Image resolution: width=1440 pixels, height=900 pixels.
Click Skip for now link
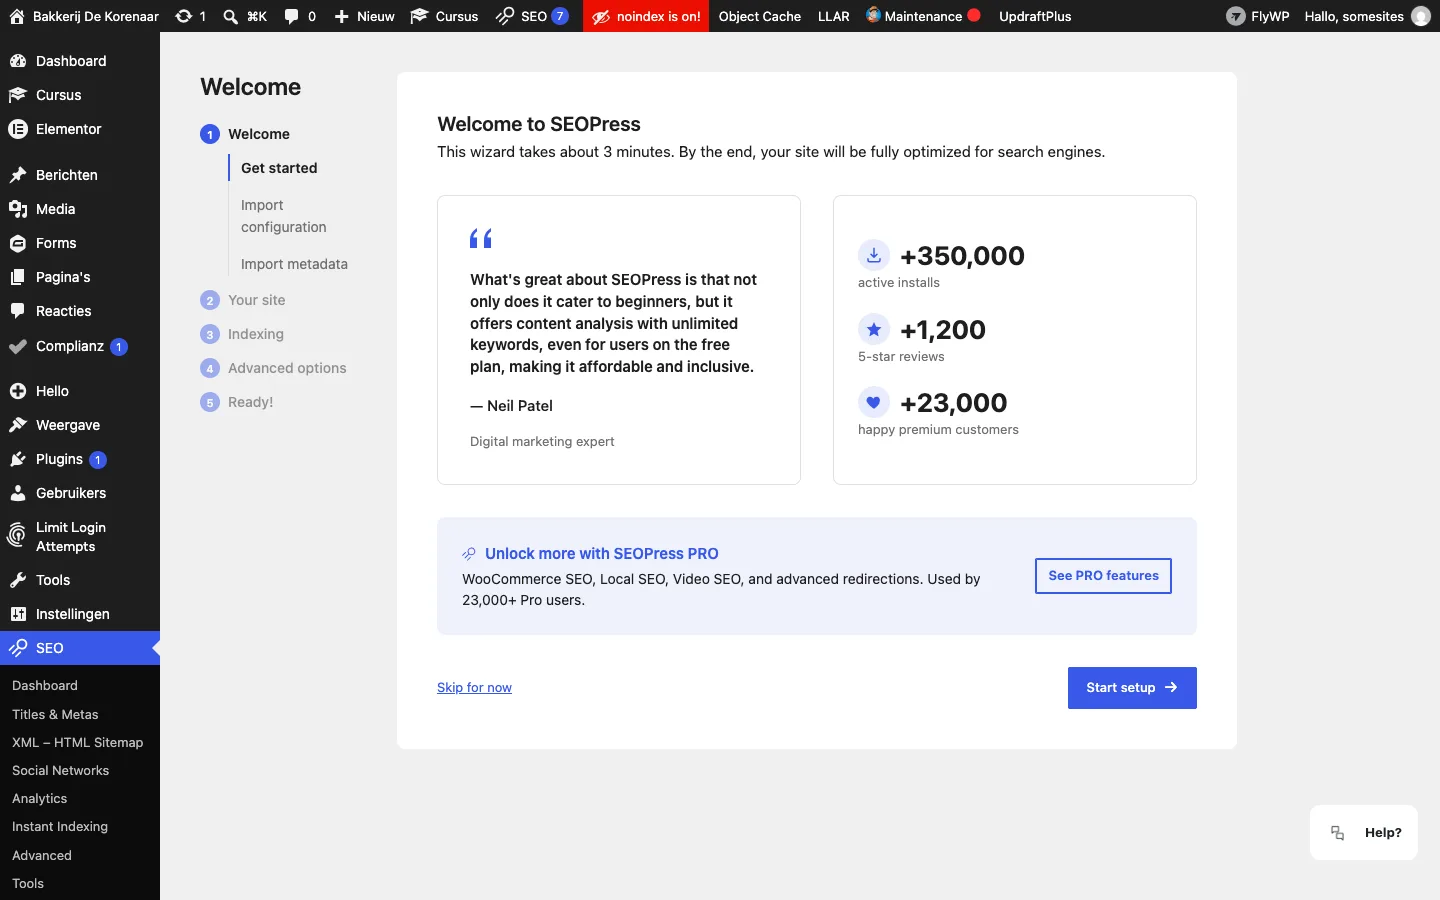pos(474,688)
